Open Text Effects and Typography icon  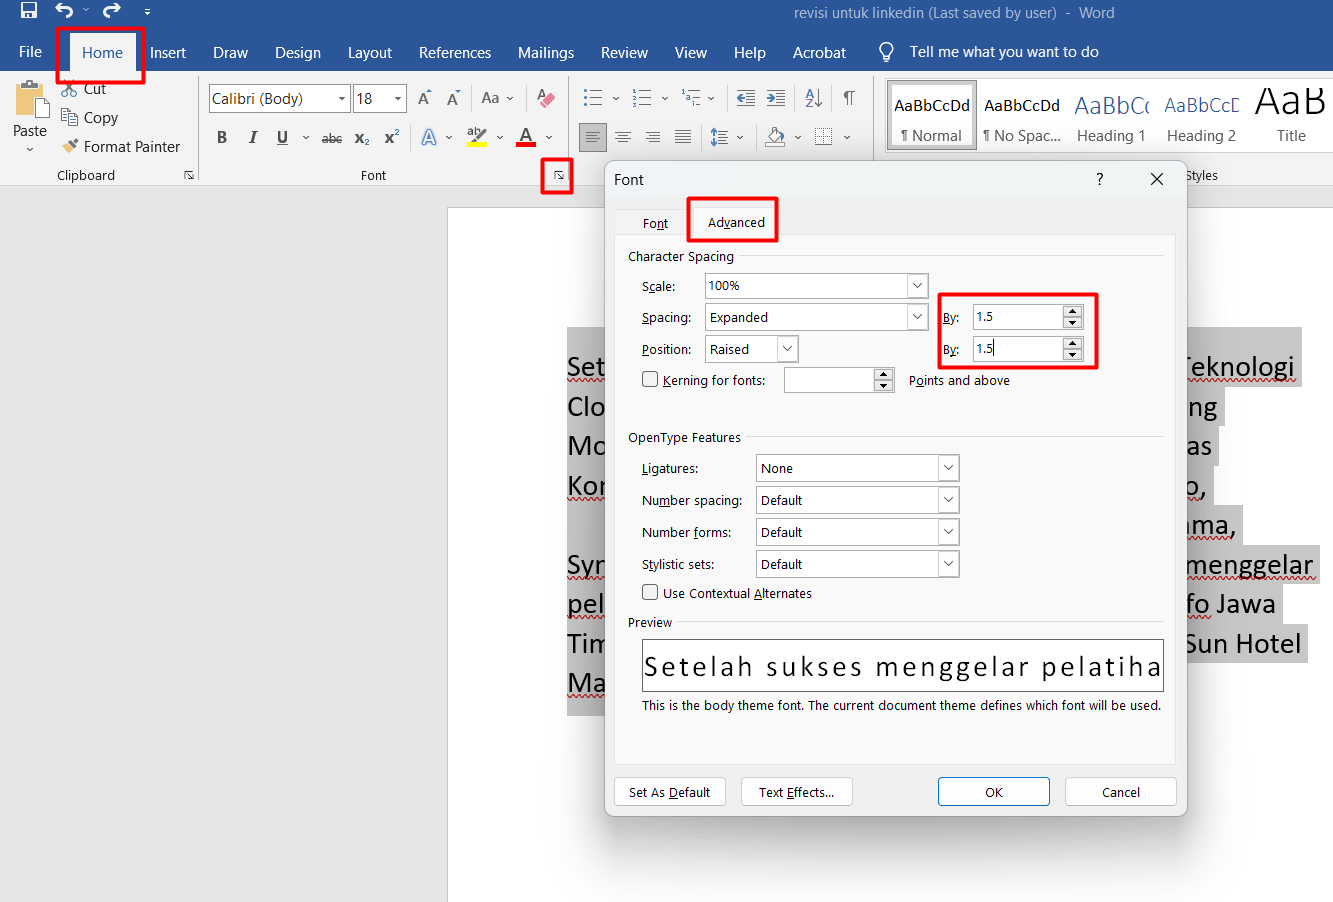click(429, 137)
